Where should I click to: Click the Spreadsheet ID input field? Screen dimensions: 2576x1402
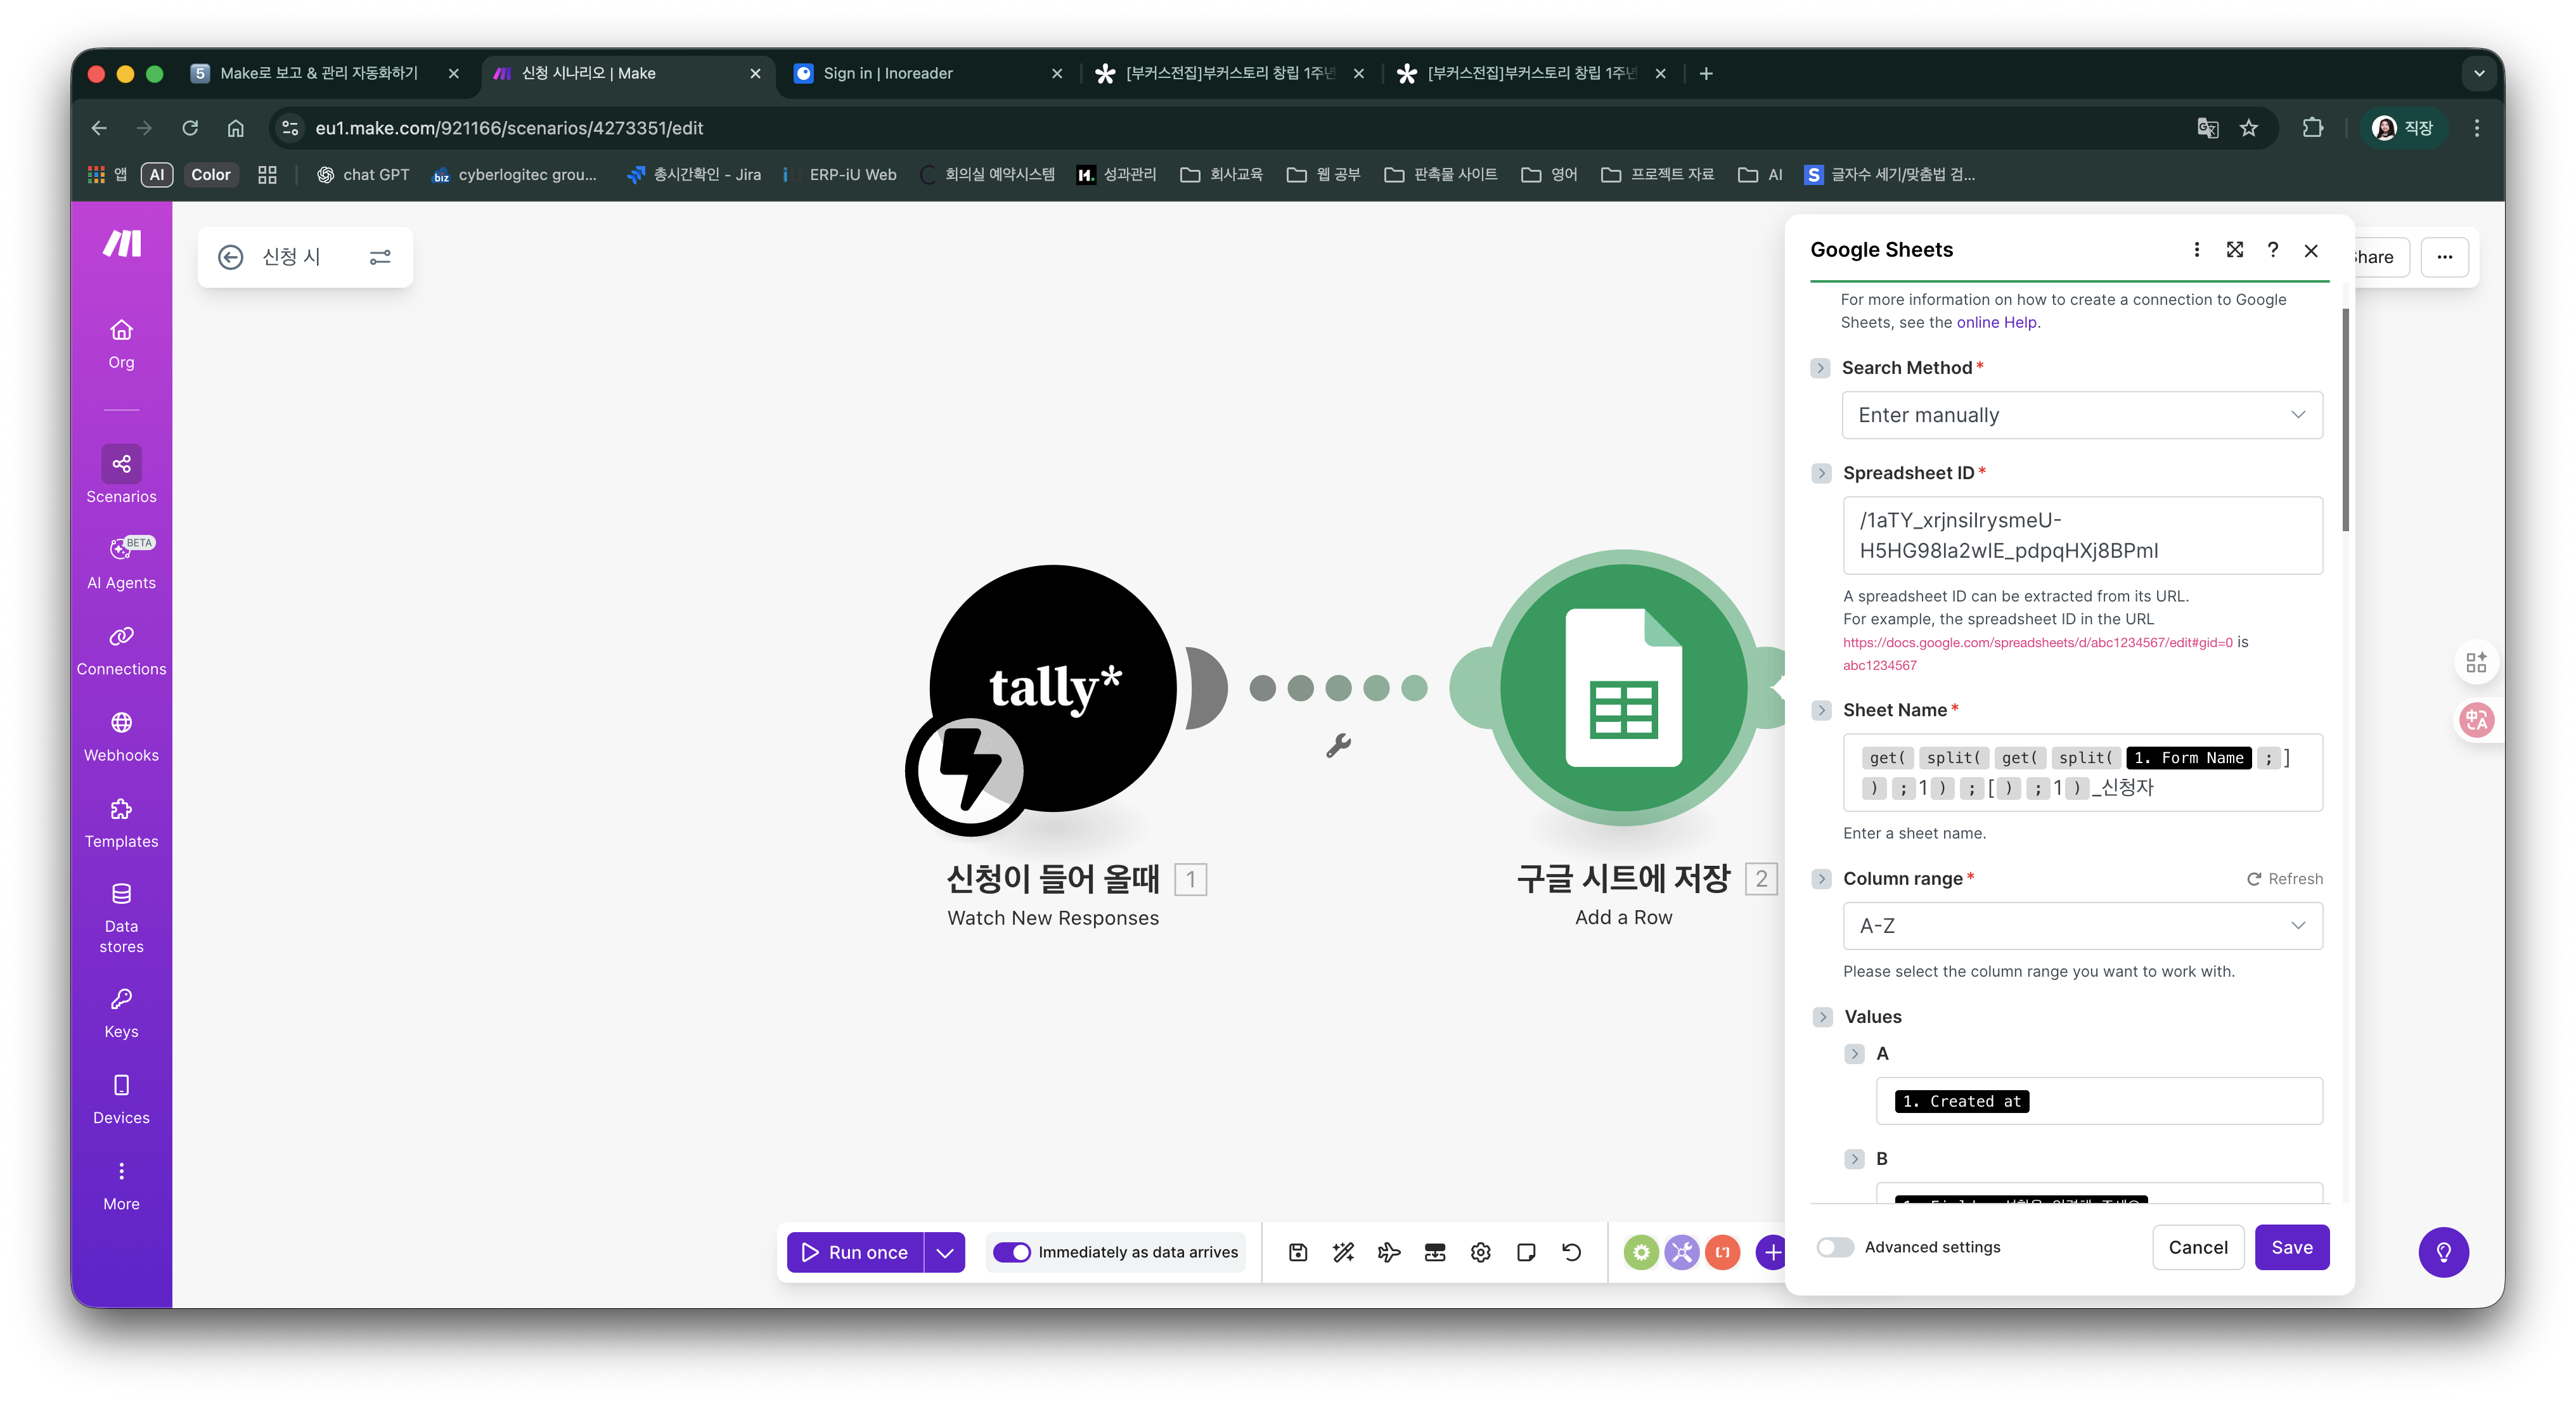2081,536
